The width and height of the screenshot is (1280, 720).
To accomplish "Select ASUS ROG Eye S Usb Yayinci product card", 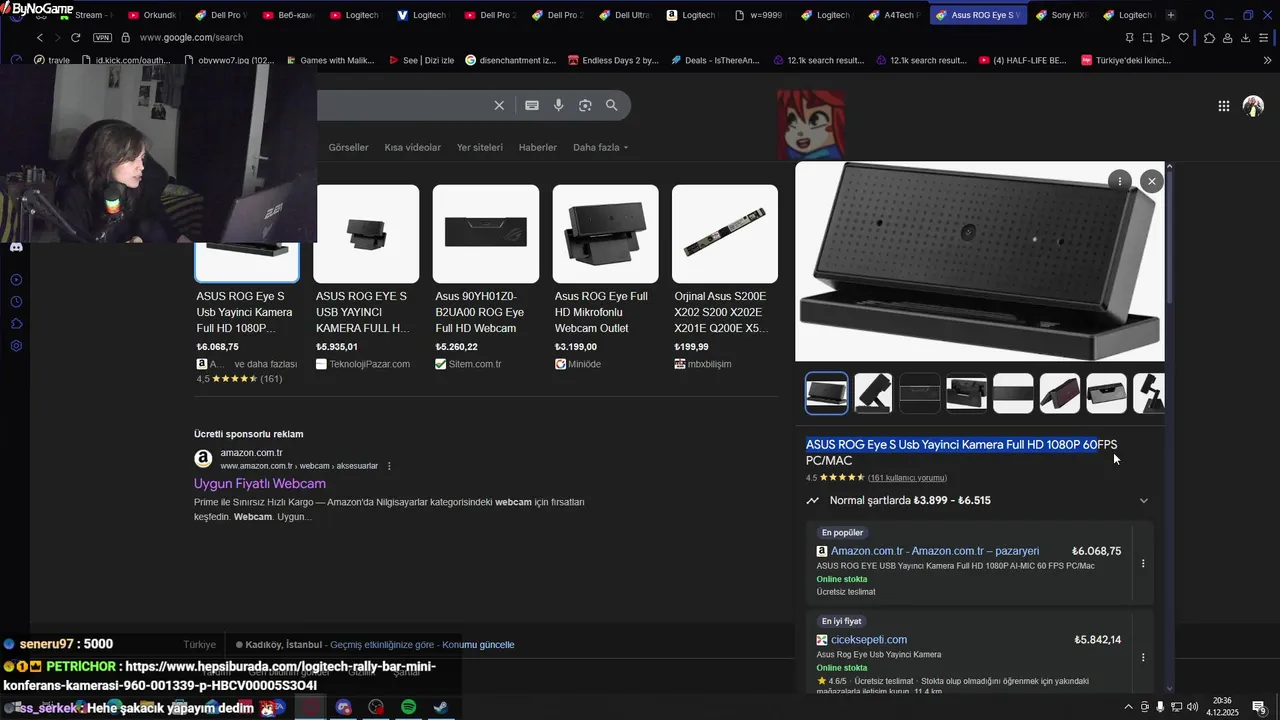I will click(246, 284).
